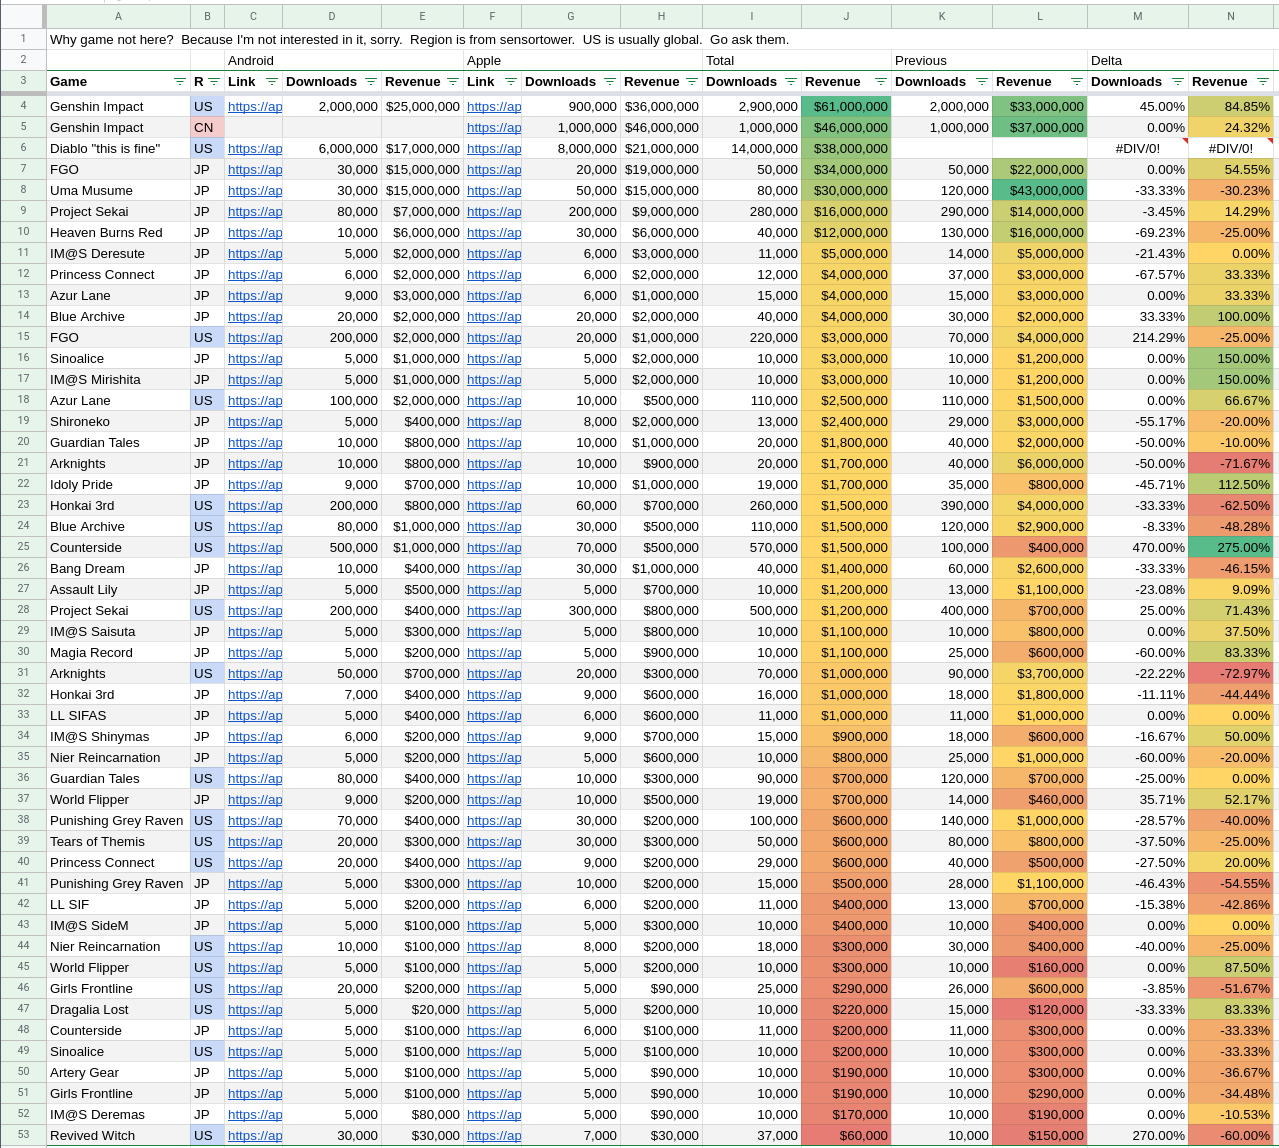Select the -72.97% revenue delta cell
Viewport: 1279px width, 1148px height.
point(1231,674)
